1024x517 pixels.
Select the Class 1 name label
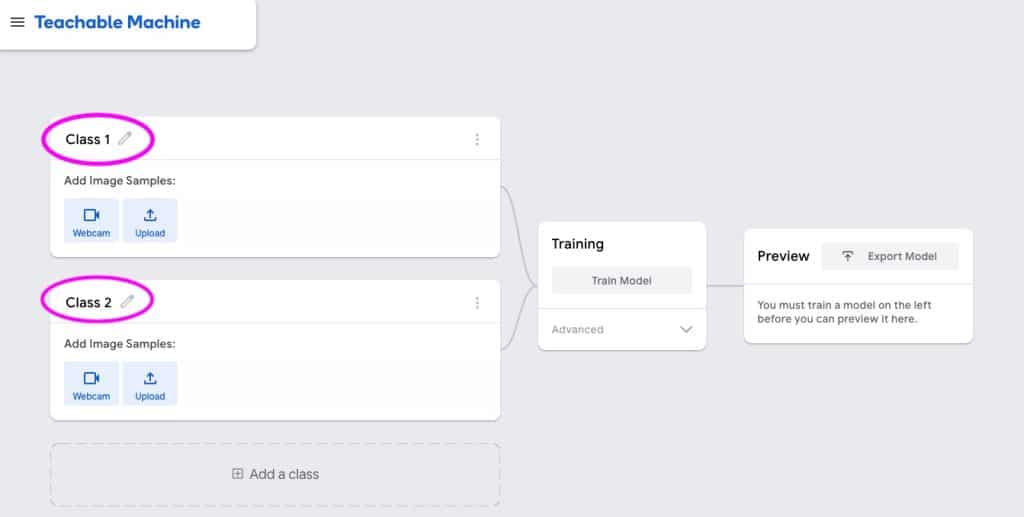[88, 139]
